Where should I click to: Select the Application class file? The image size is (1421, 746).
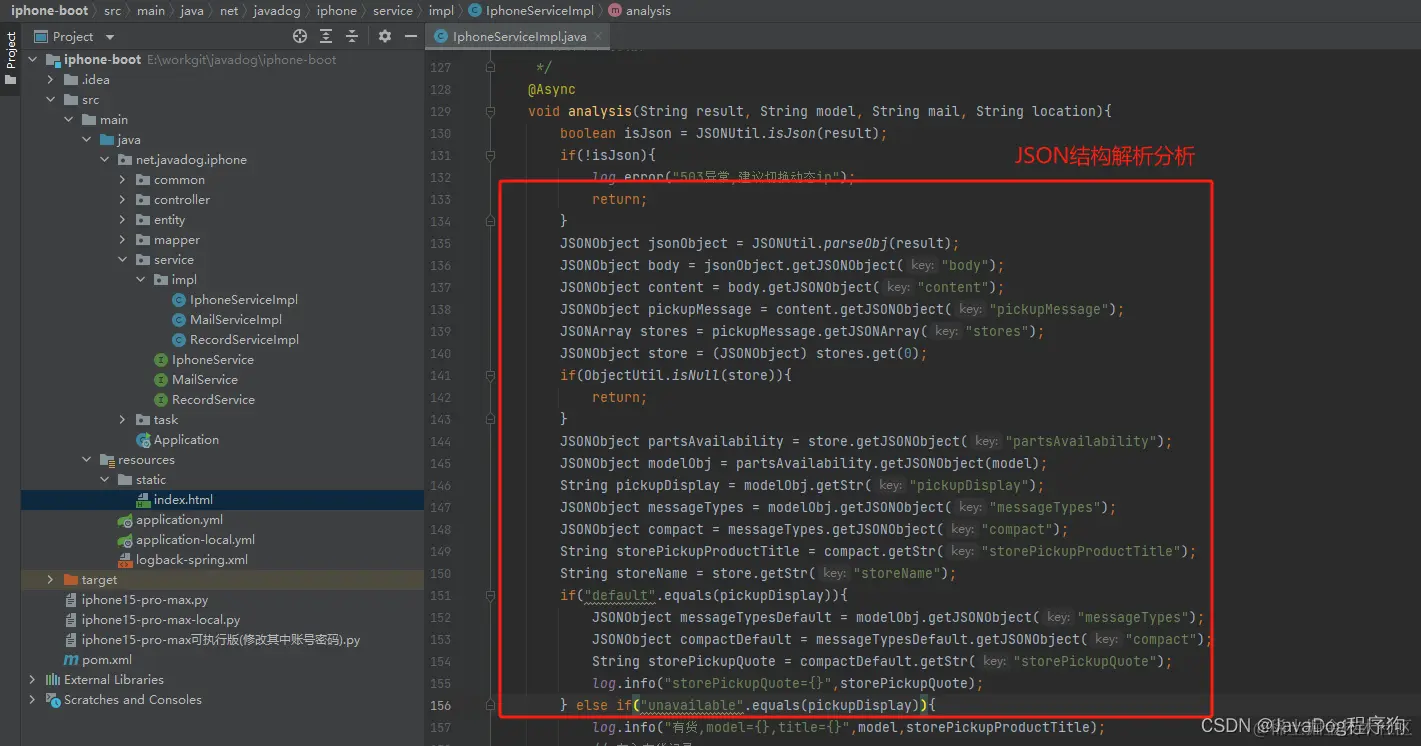click(x=186, y=440)
